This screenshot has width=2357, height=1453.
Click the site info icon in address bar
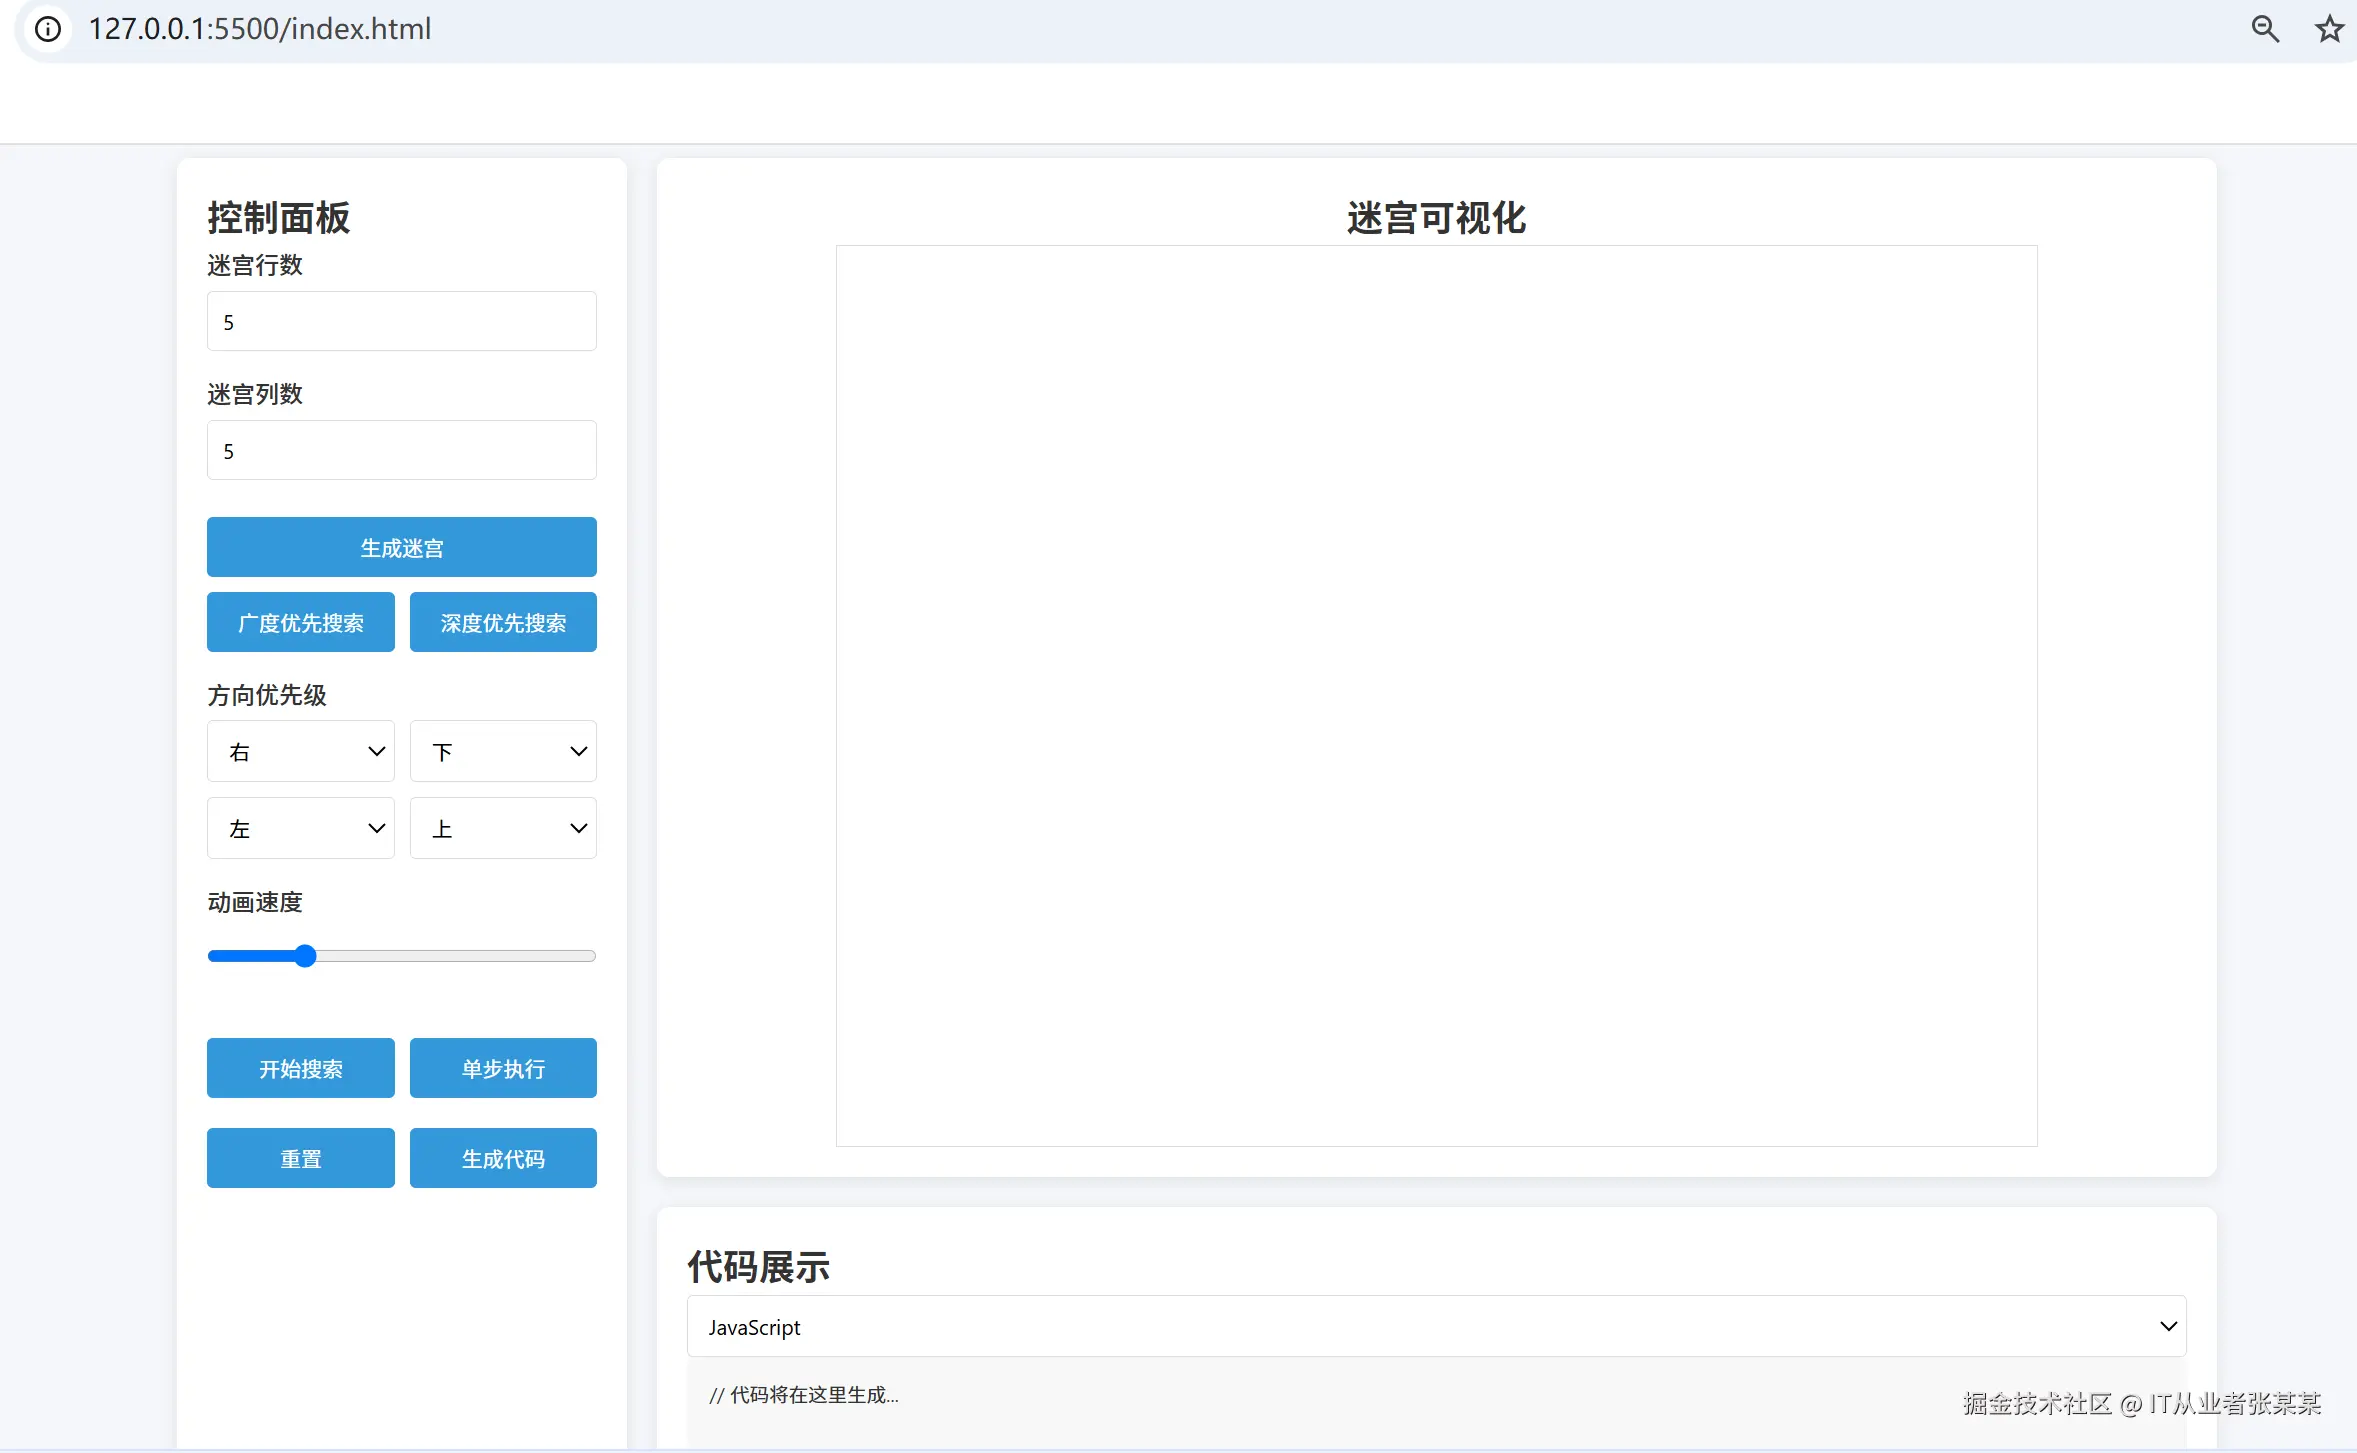click(x=48, y=29)
